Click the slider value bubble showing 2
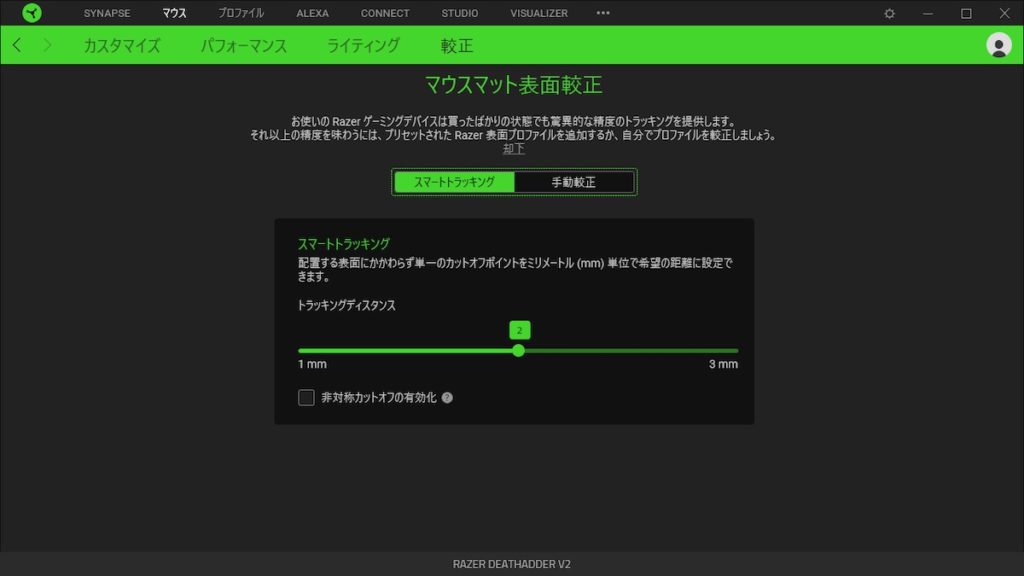 (520, 330)
